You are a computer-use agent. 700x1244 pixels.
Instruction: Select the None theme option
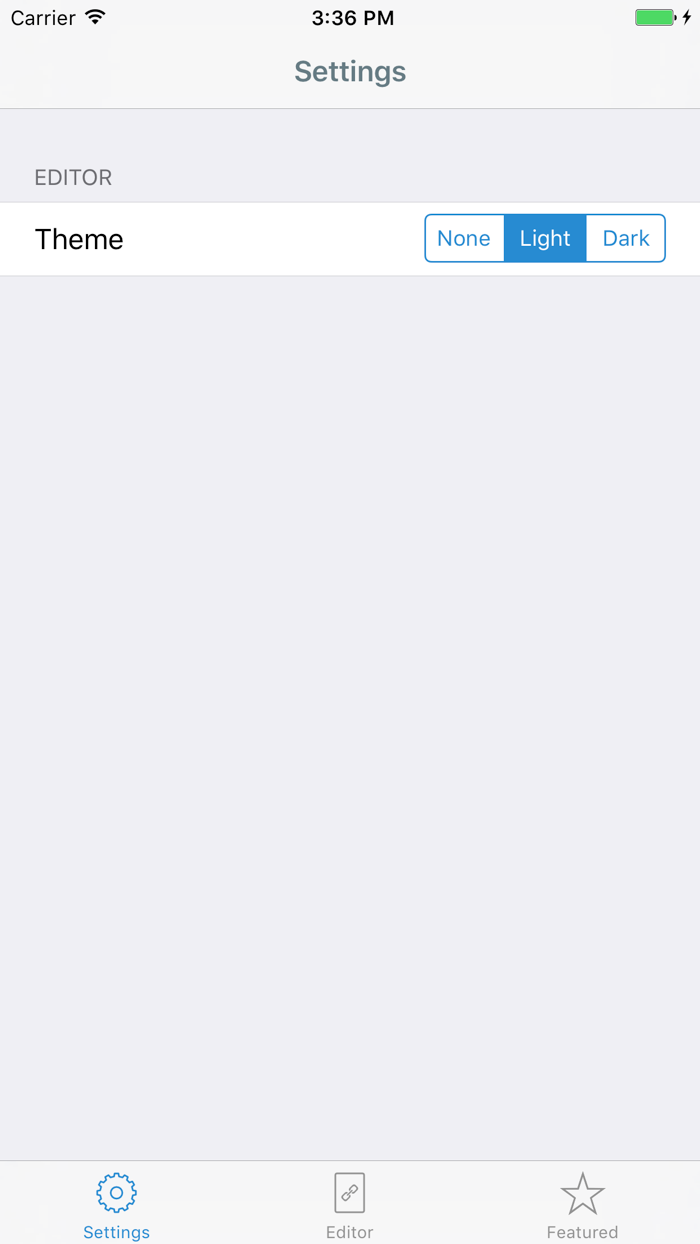(x=464, y=238)
